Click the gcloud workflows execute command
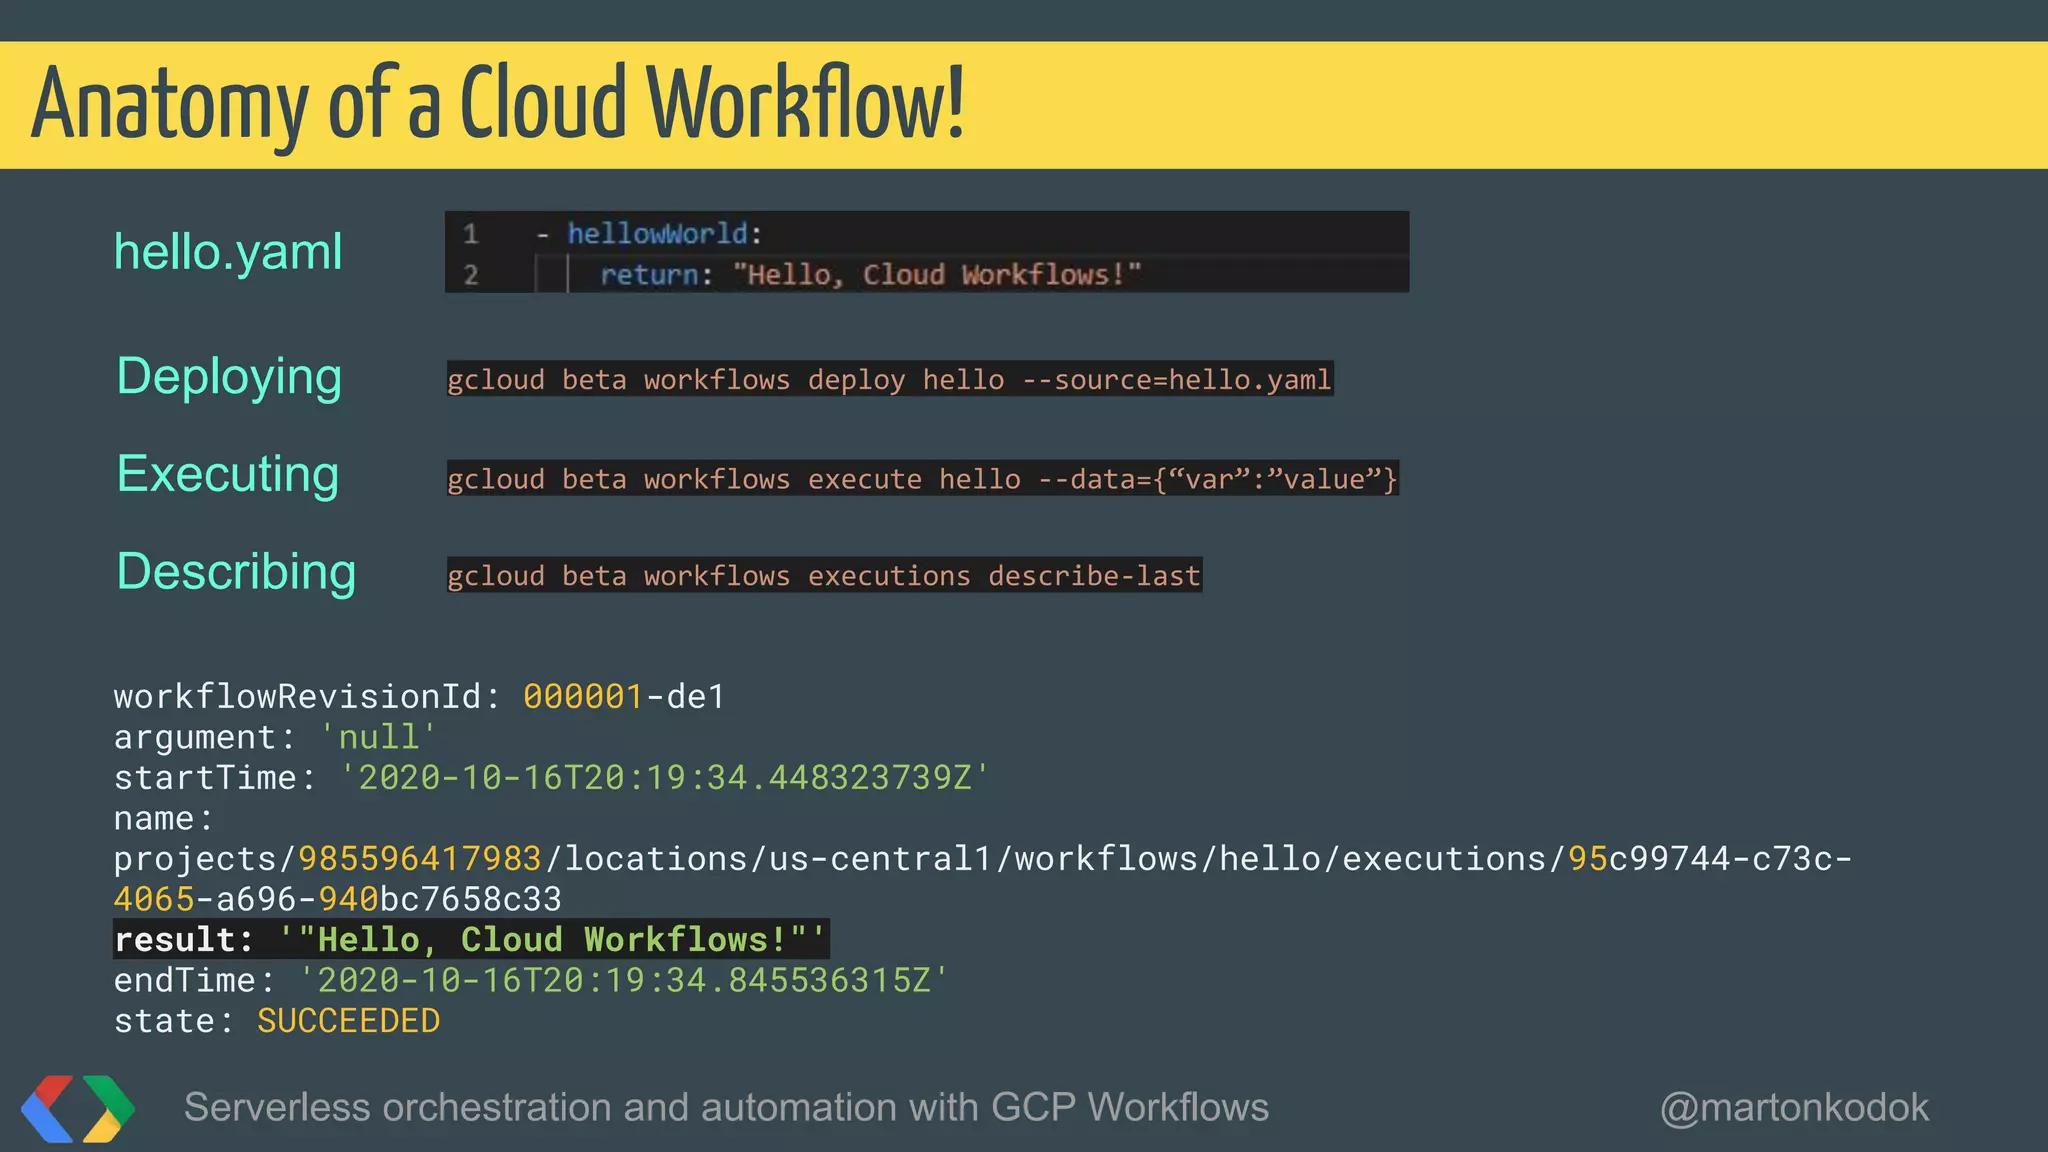The width and height of the screenshot is (2048, 1152). [x=921, y=479]
